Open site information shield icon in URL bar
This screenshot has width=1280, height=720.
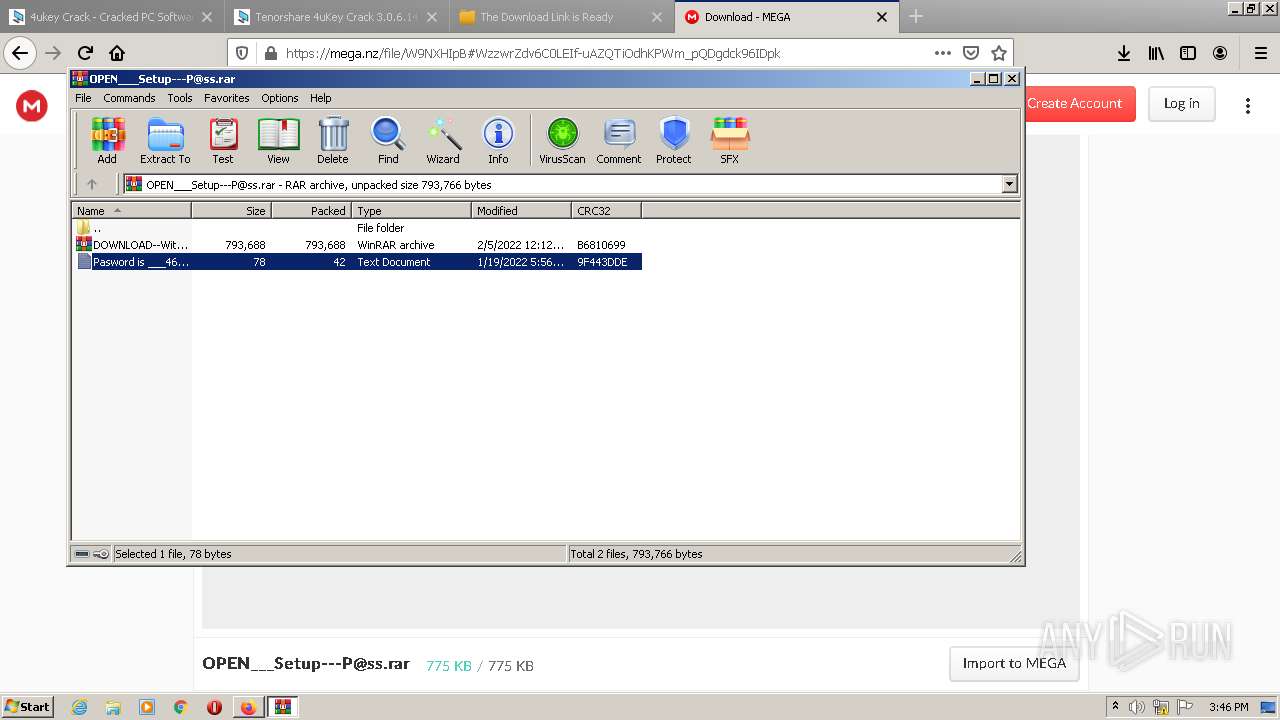(242, 53)
